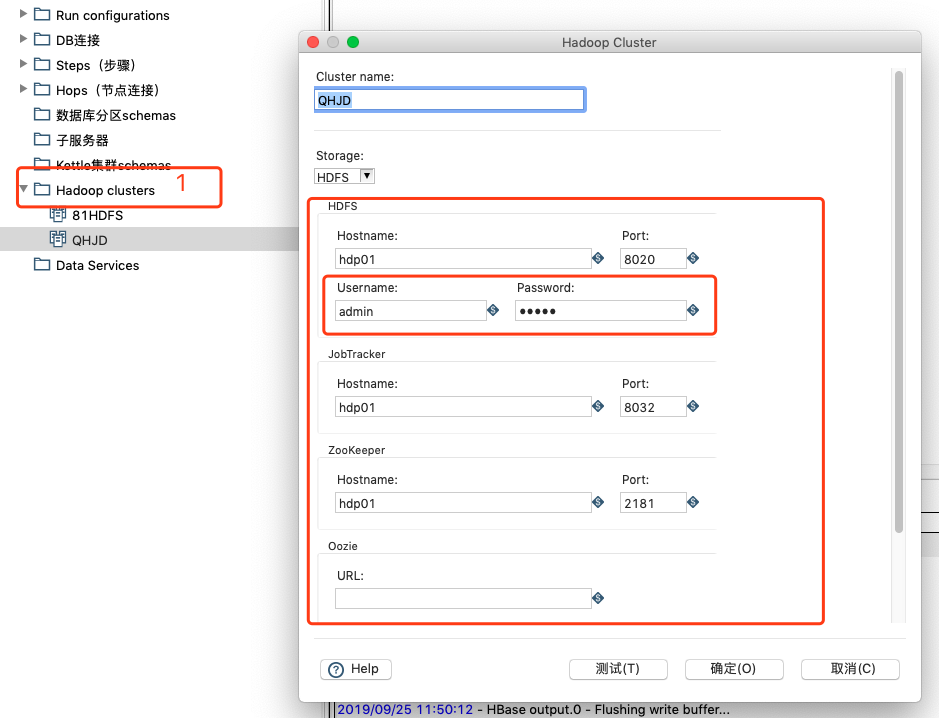
Task: Expand the Steps（步骤）tree node
Action: 23,63
